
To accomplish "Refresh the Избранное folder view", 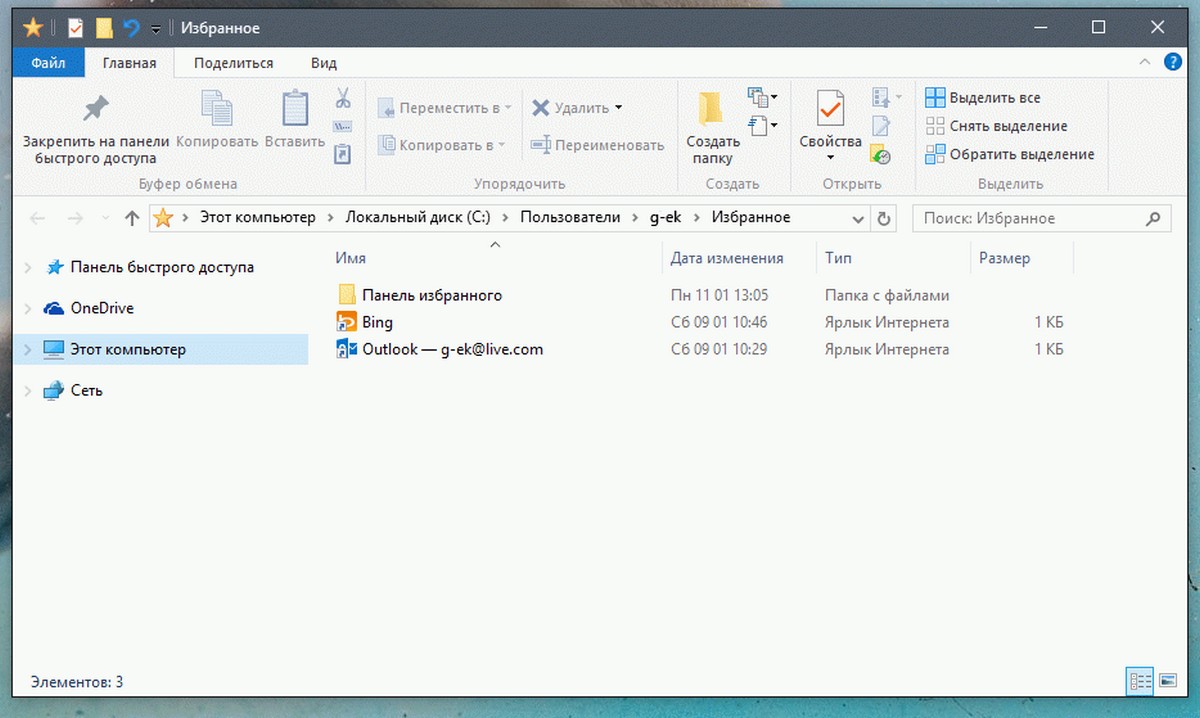I will click(883, 218).
